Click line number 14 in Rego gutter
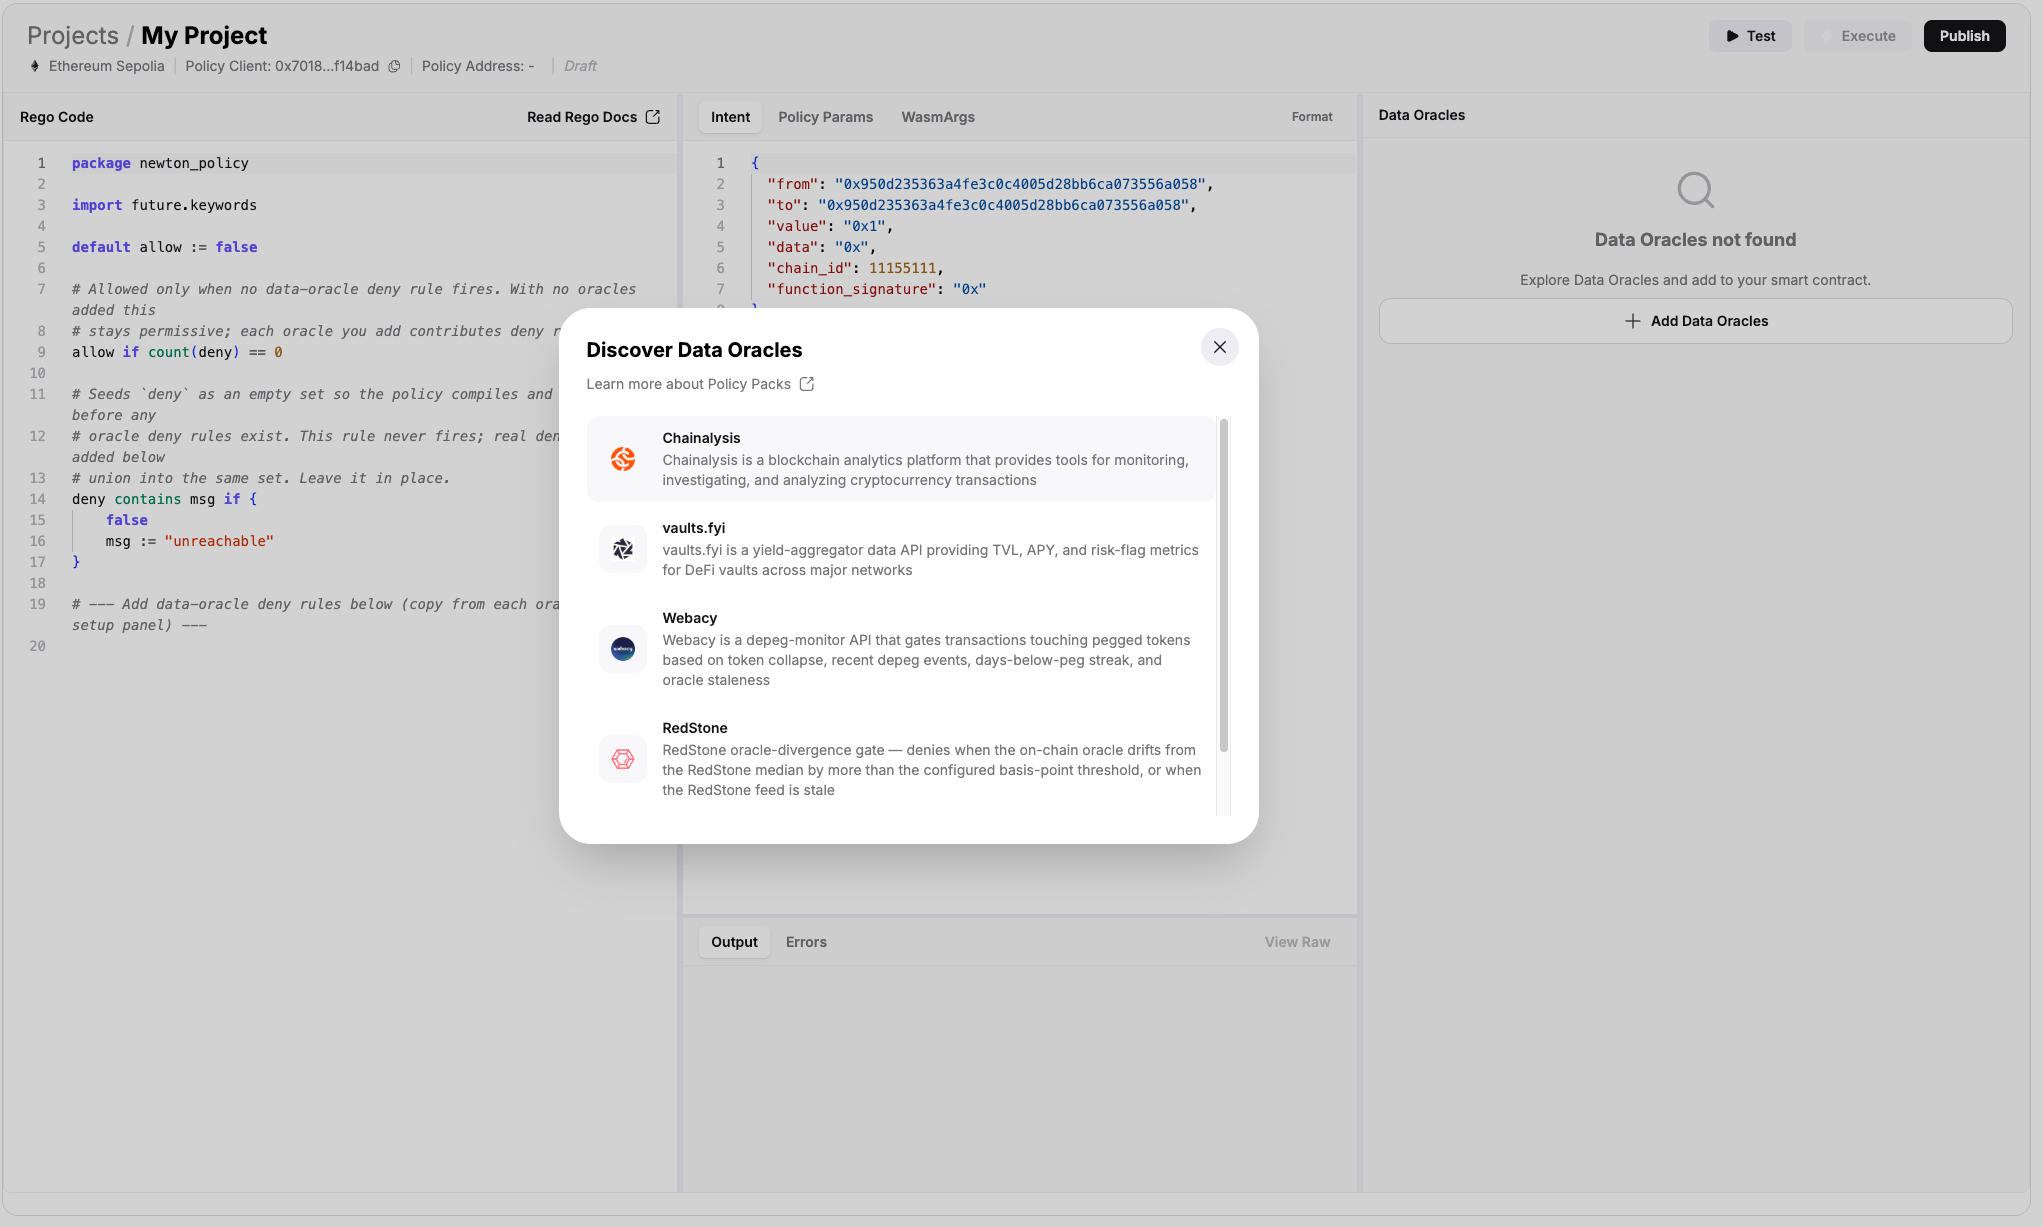 click(x=37, y=499)
